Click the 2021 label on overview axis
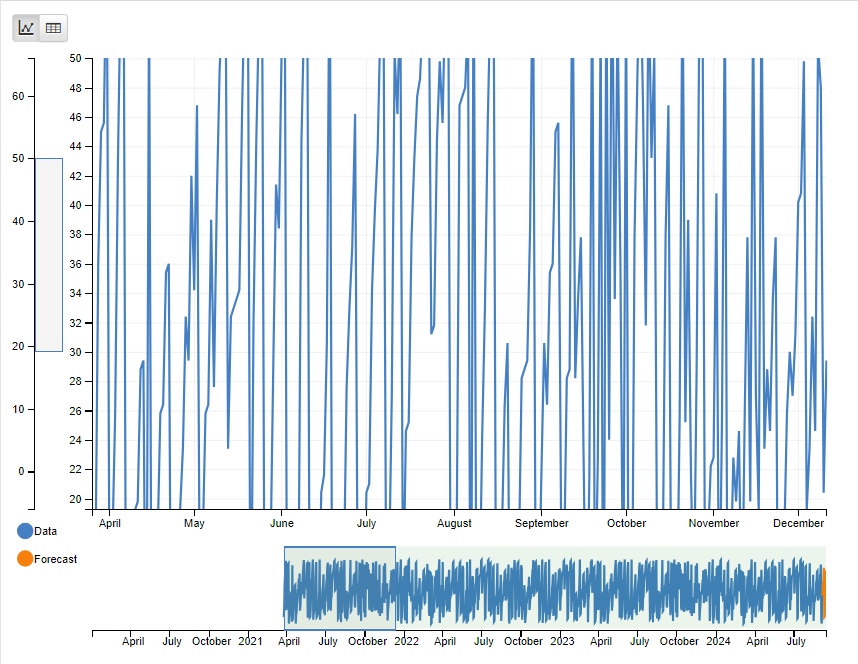Screen dimensions: 858x664 click(x=250, y=641)
